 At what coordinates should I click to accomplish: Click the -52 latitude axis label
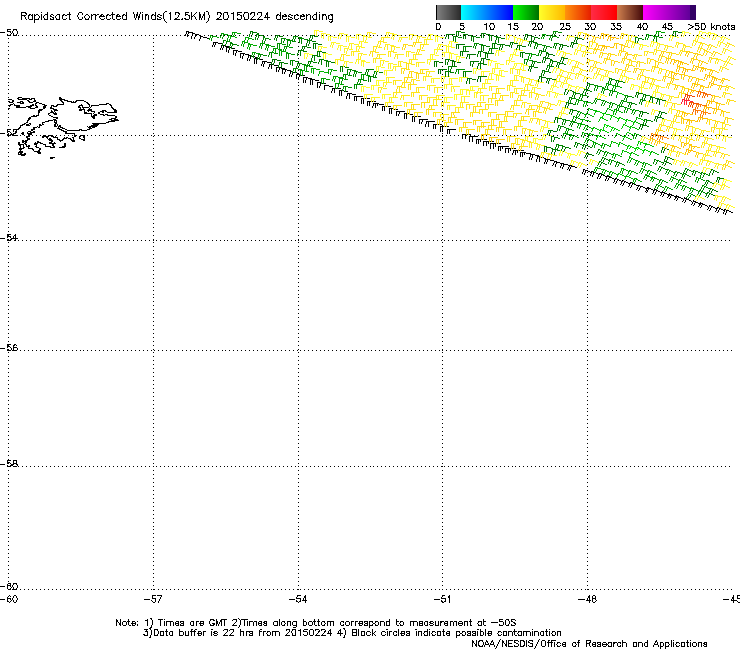(9, 133)
